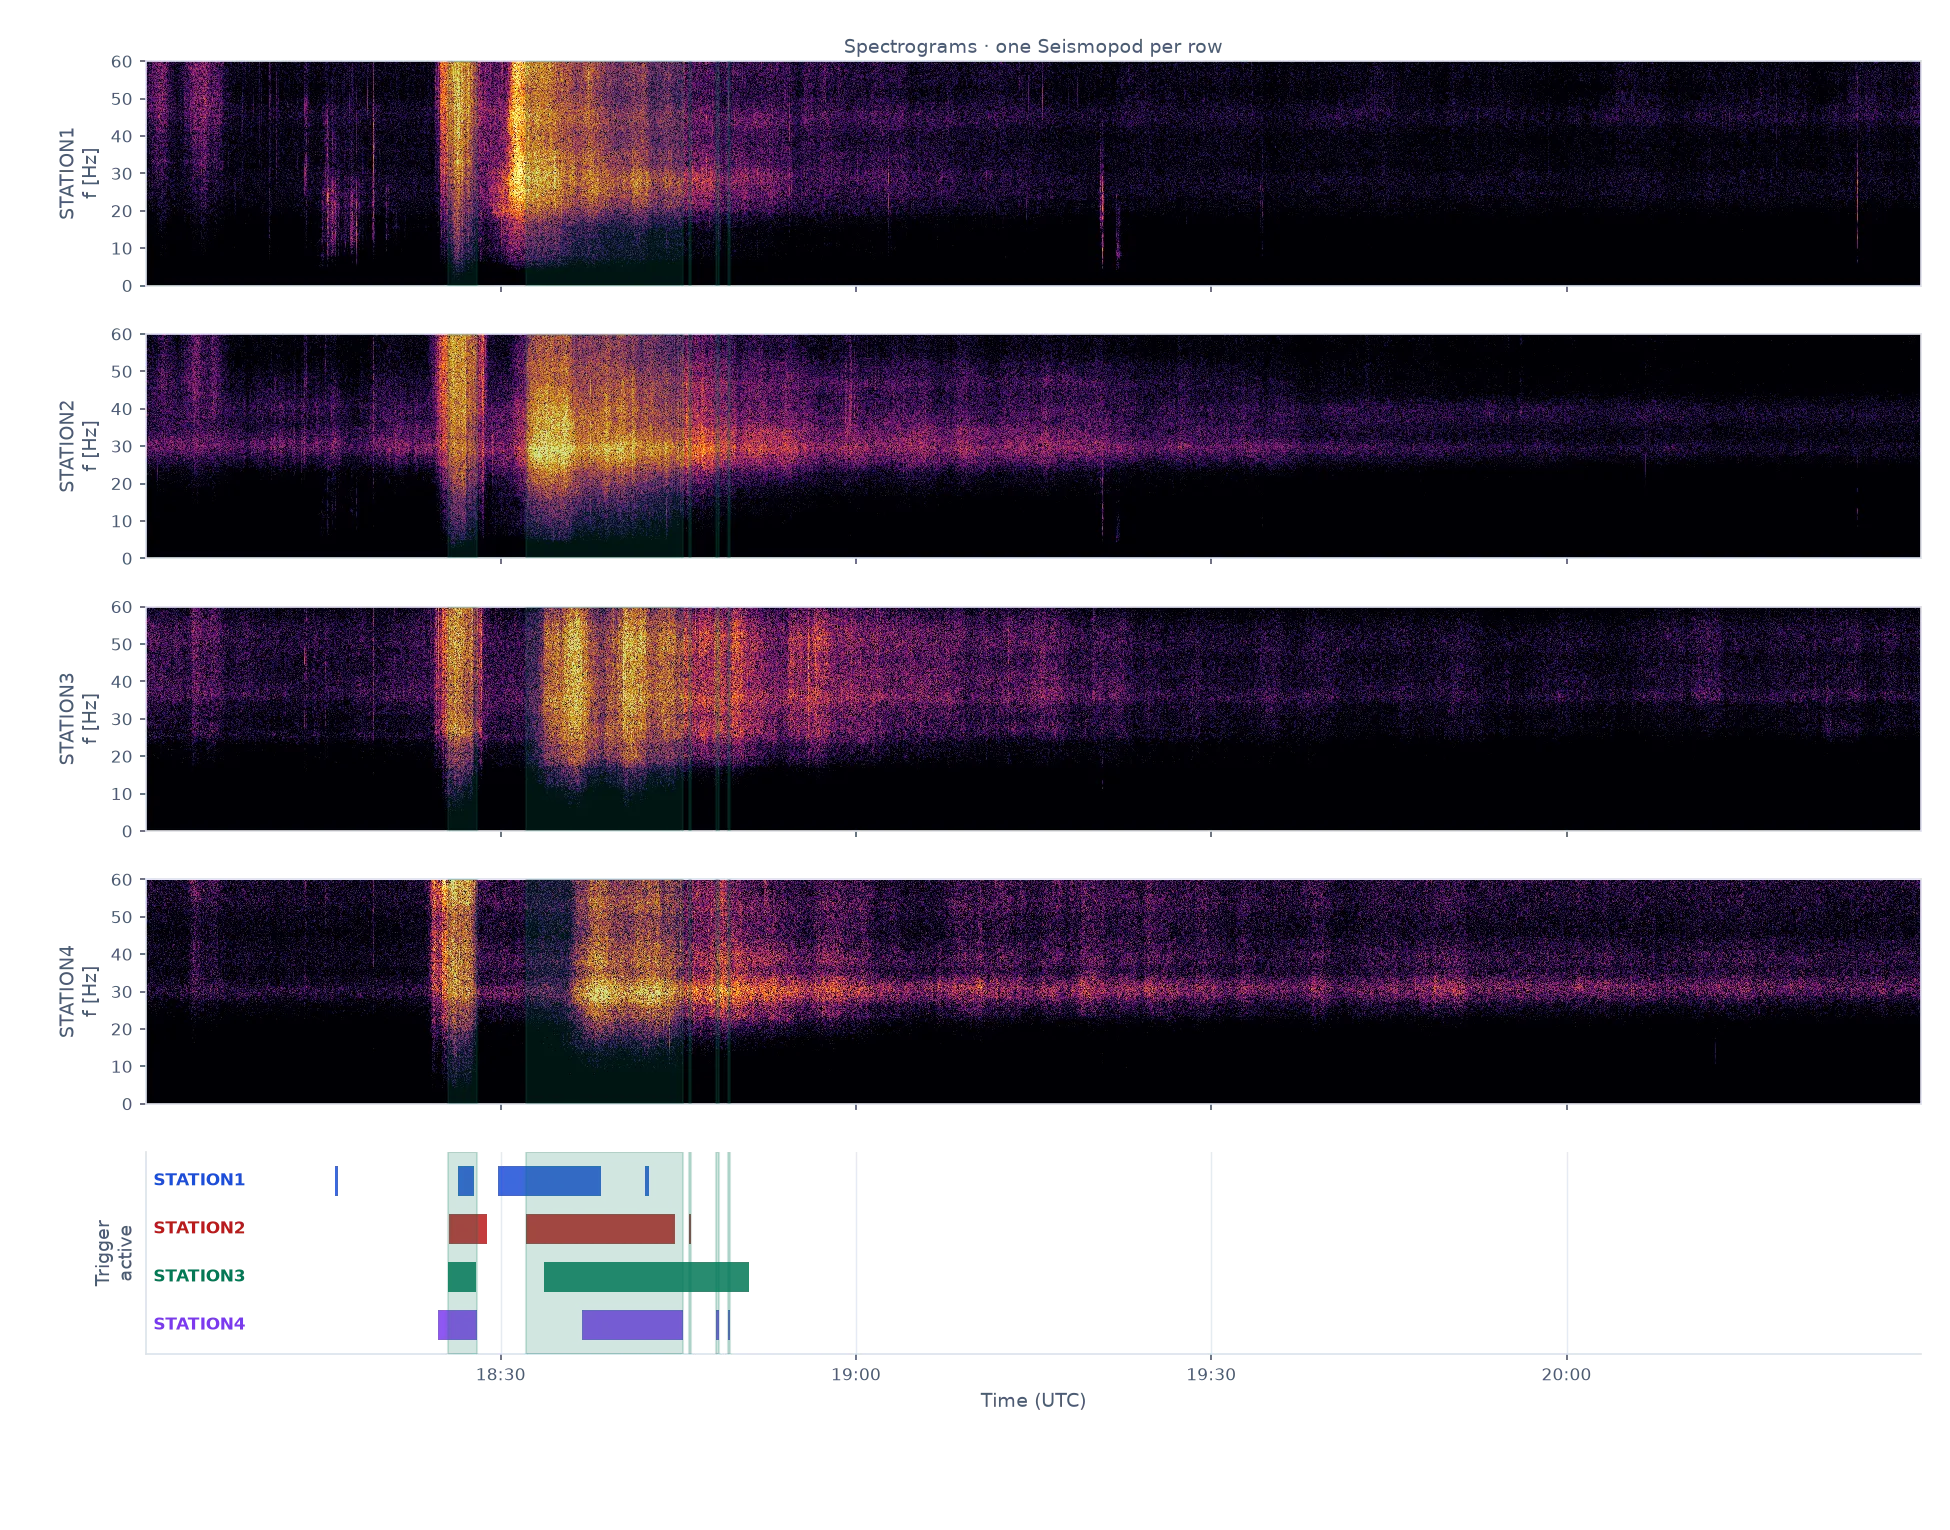Select the long purple STATION4 trigger bar
1950x1530 pixels.
tap(632, 1325)
